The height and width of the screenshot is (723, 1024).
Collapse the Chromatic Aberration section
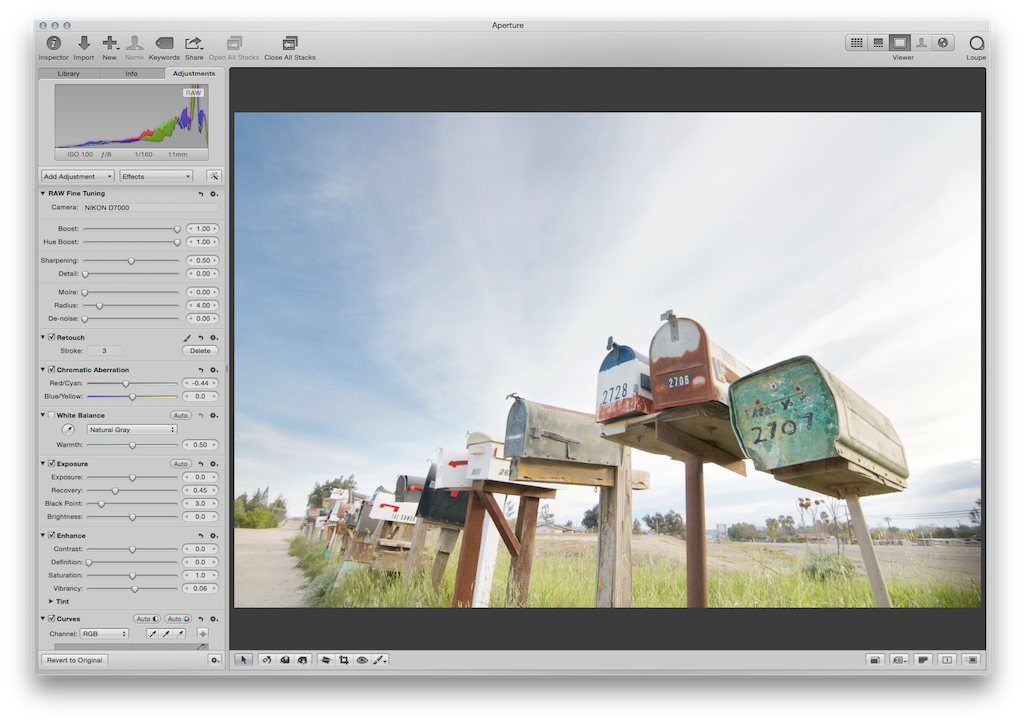click(x=43, y=370)
